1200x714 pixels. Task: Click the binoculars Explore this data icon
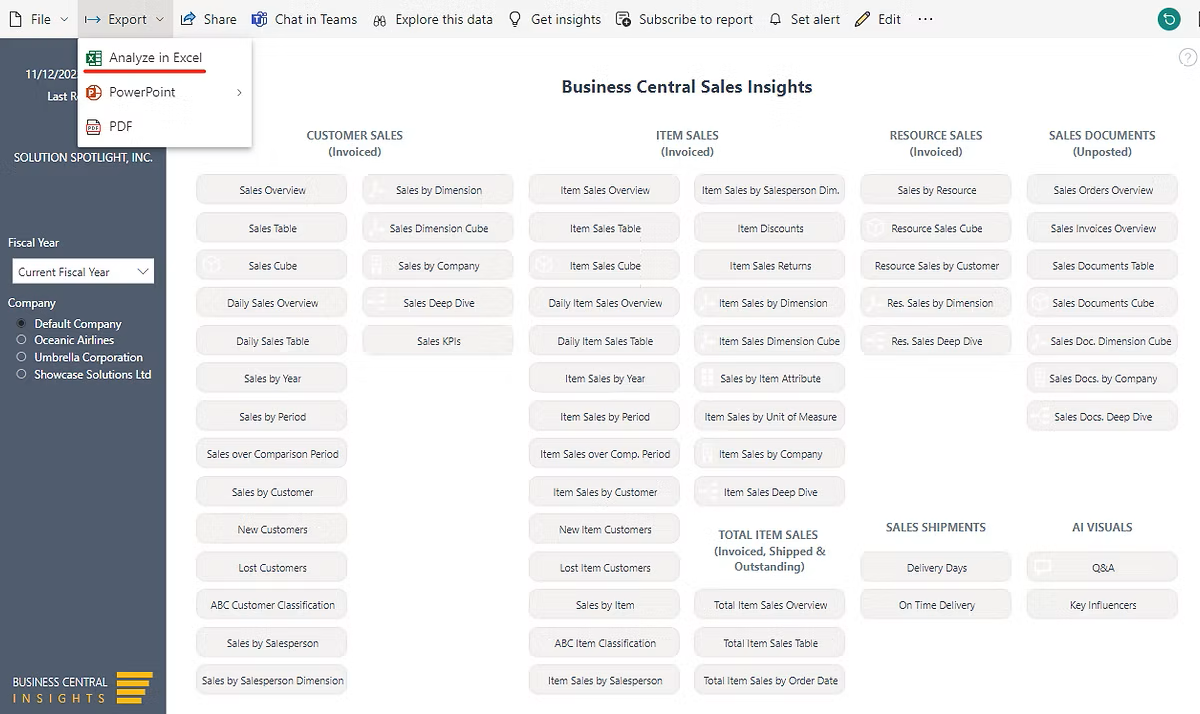tap(379, 19)
